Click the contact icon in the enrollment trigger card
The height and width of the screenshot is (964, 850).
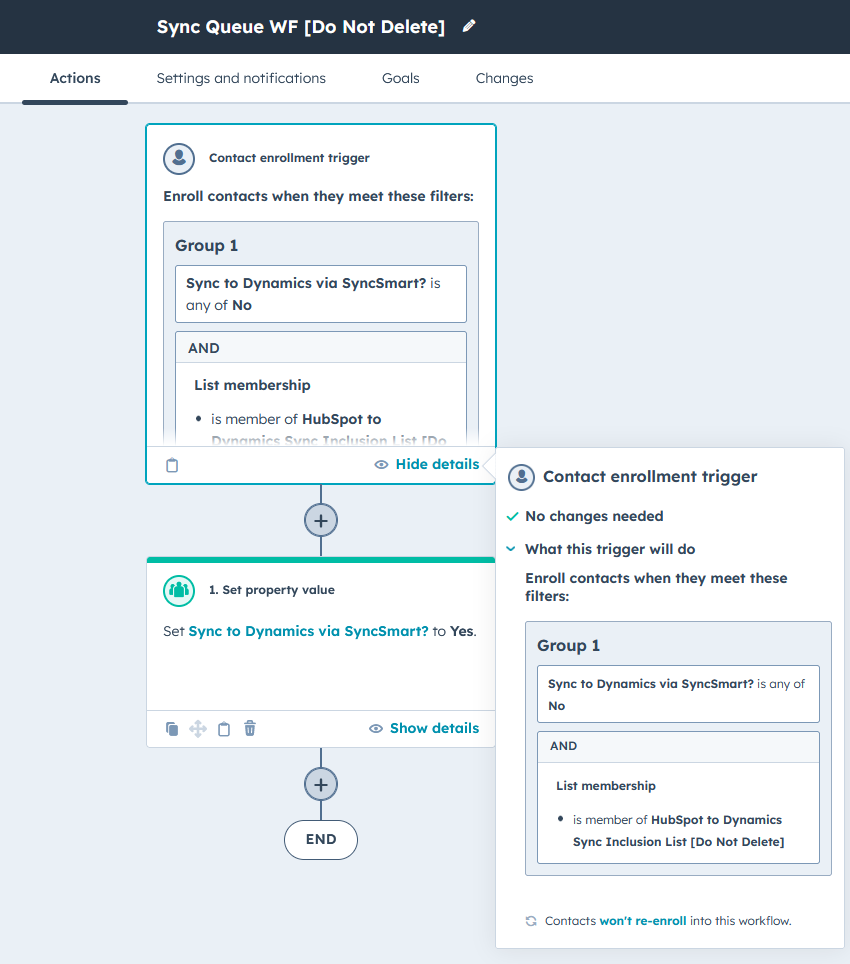point(179,159)
